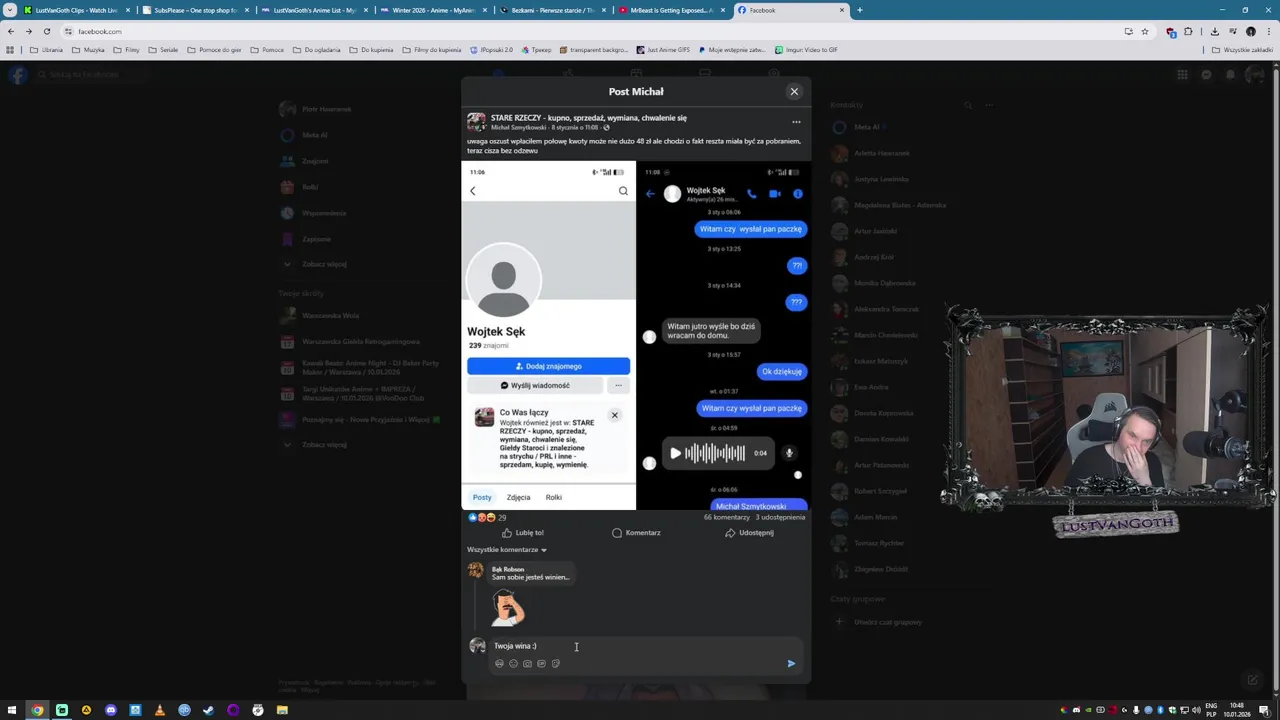1280x720 pixels.
Task: Click the Udostępnij share button
Action: coord(749,533)
